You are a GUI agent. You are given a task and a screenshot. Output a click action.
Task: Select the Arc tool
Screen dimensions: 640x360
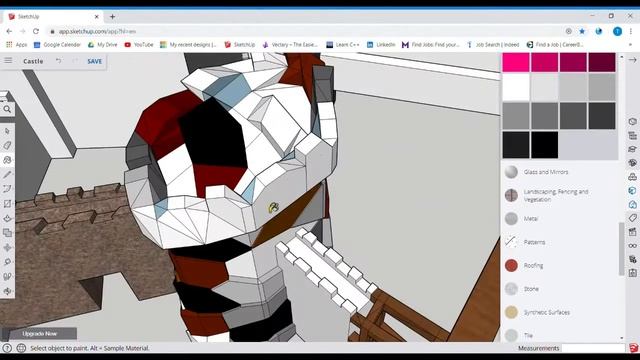(x=7, y=189)
